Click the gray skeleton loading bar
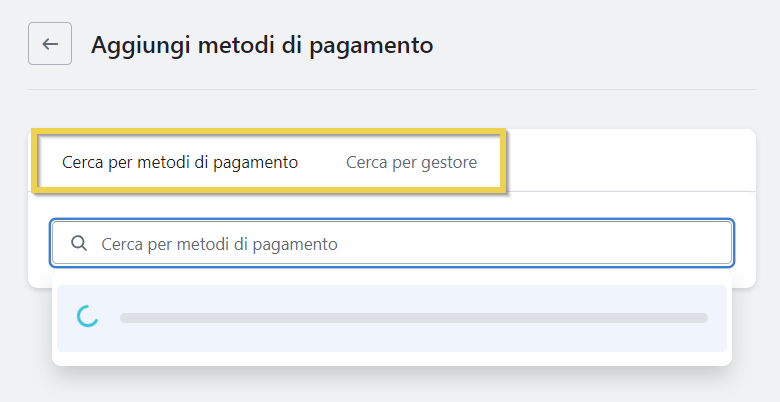The image size is (780, 402). pyautogui.click(x=413, y=318)
